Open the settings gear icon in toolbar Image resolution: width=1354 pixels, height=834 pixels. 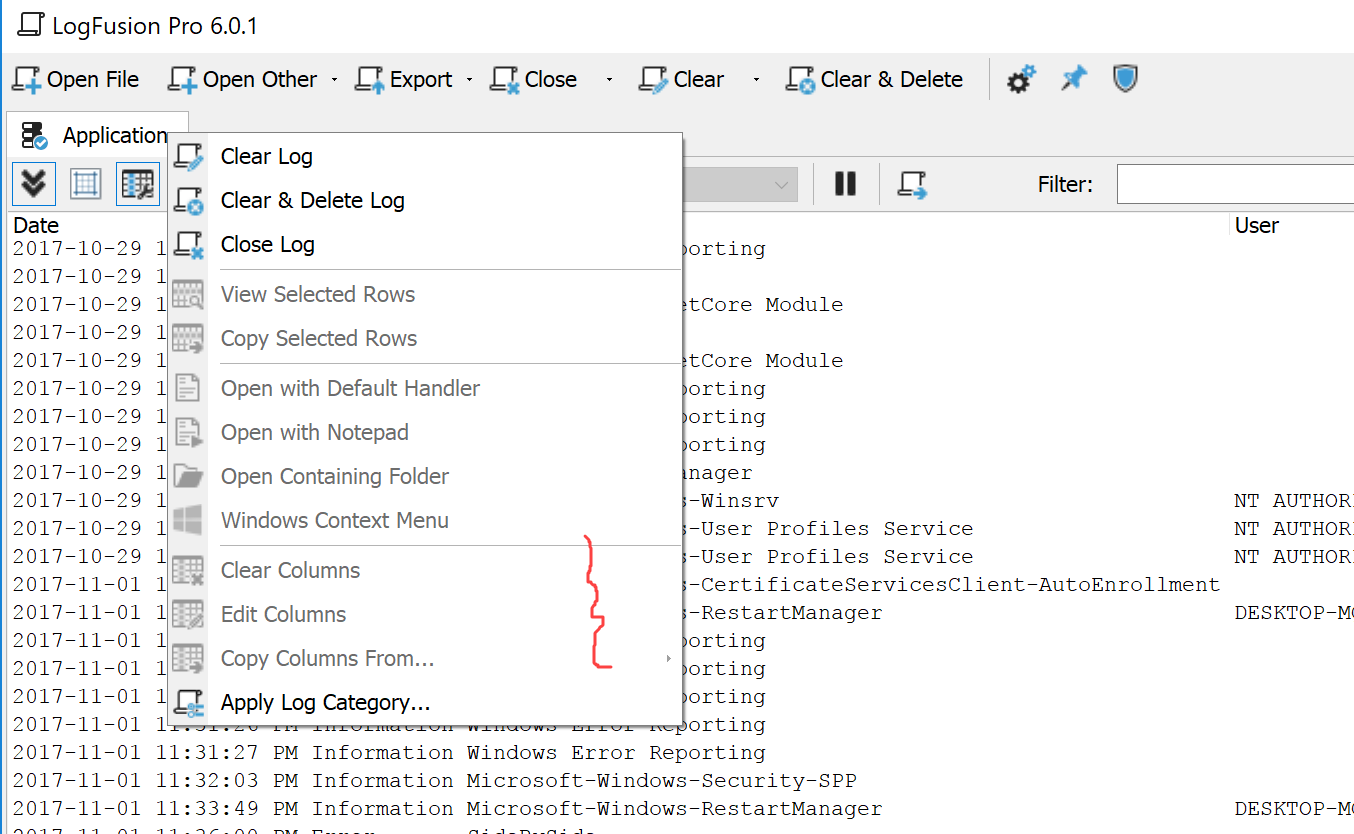1021,79
